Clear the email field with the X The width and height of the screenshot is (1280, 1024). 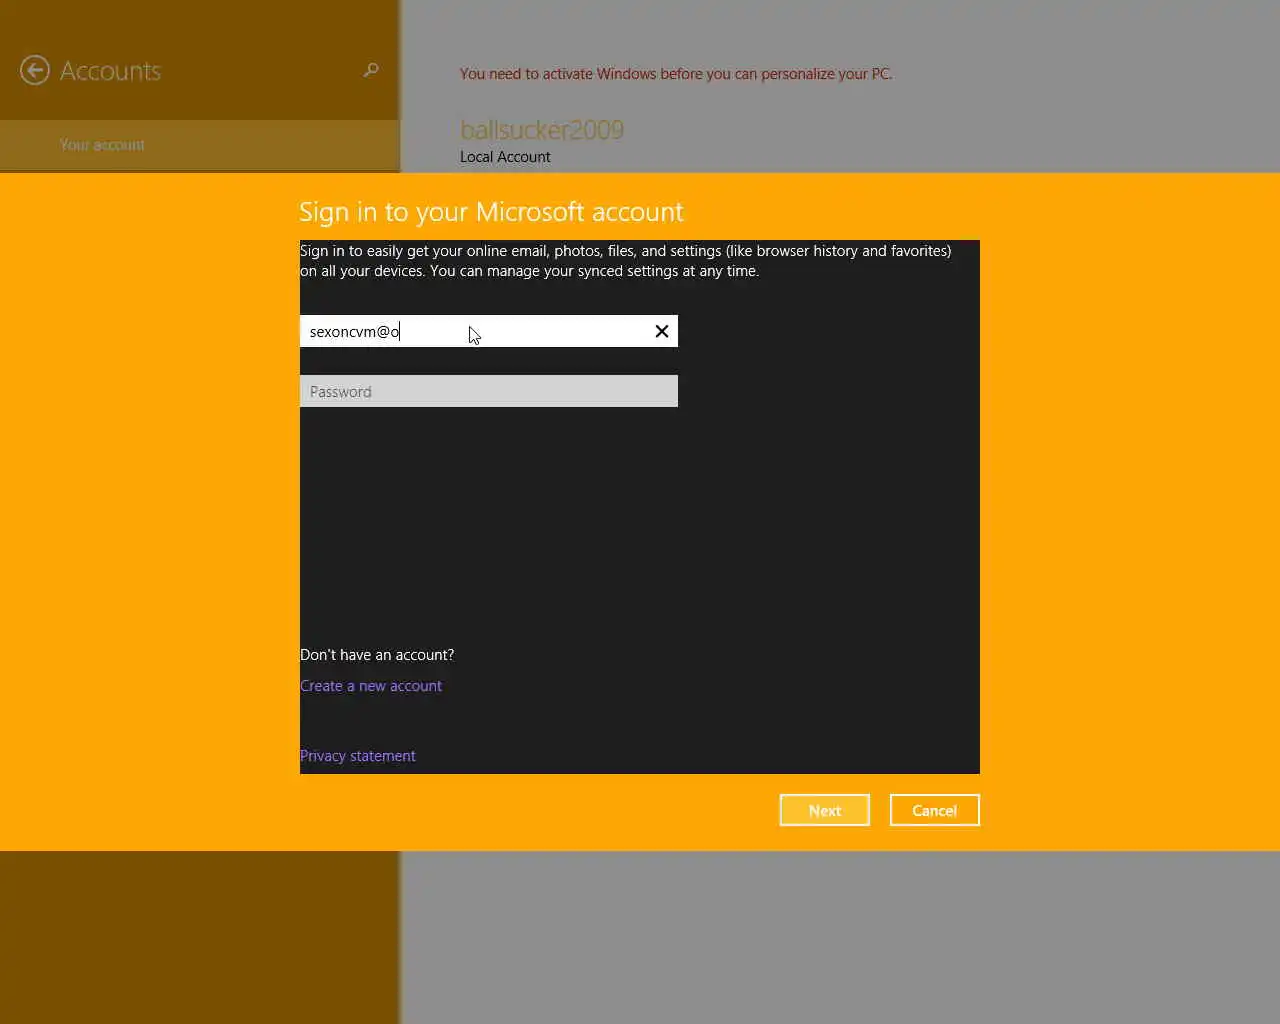click(x=662, y=331)
